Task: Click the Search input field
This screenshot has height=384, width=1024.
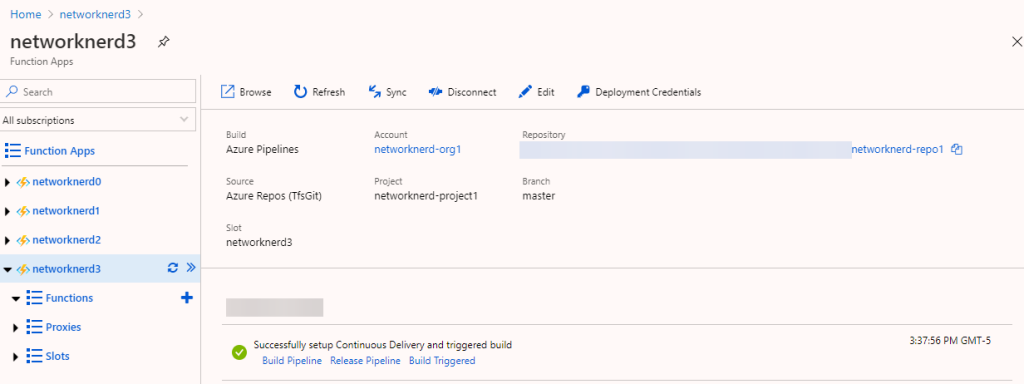Action: [x=98, y=91]
